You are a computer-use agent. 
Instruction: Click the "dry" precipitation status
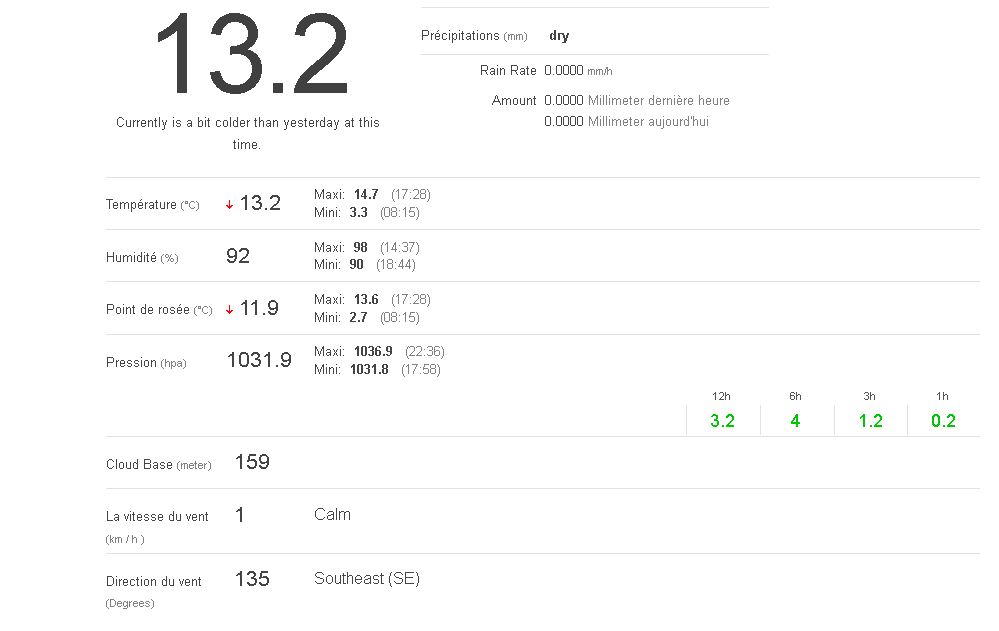(559, 36)
